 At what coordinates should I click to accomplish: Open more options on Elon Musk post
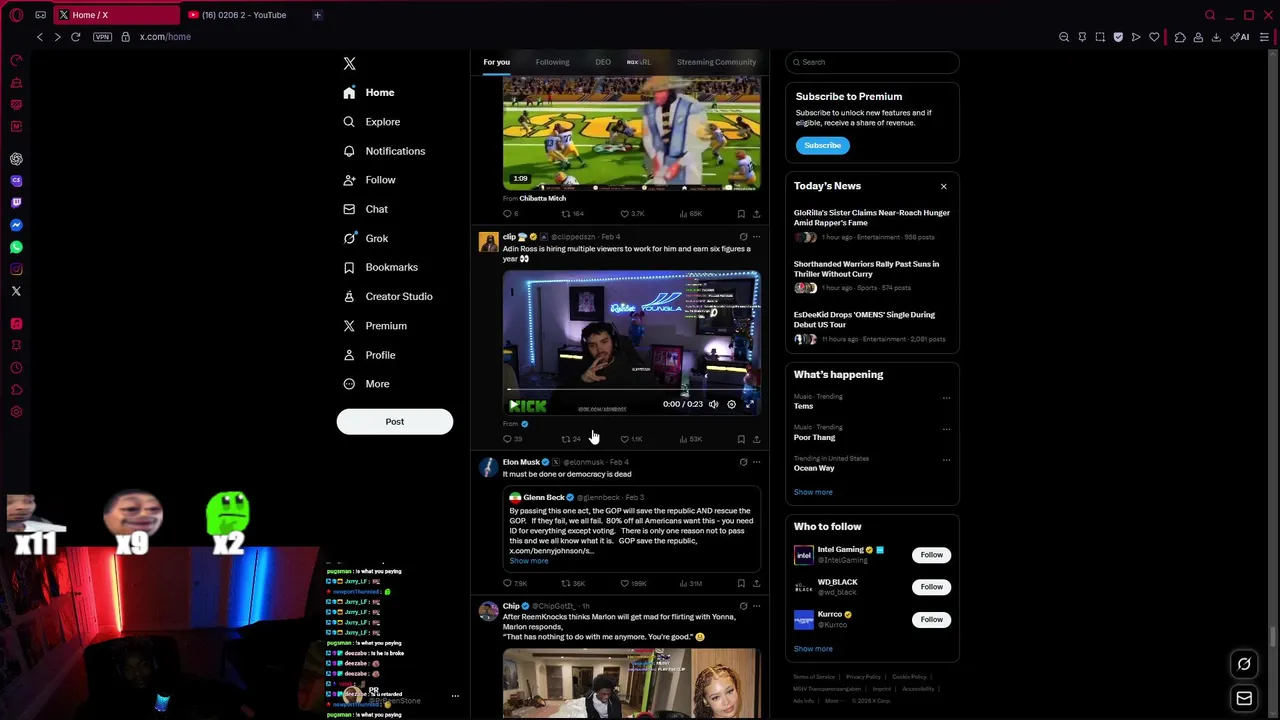[x=756, y=462]
